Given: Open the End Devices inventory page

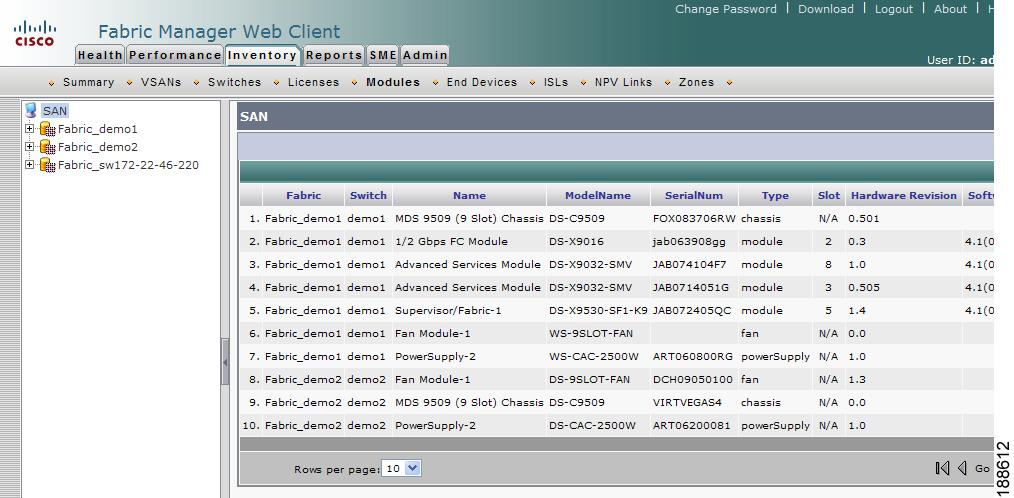Looking at the screenshot, I should pyautogui.click(x=482, y=82).
